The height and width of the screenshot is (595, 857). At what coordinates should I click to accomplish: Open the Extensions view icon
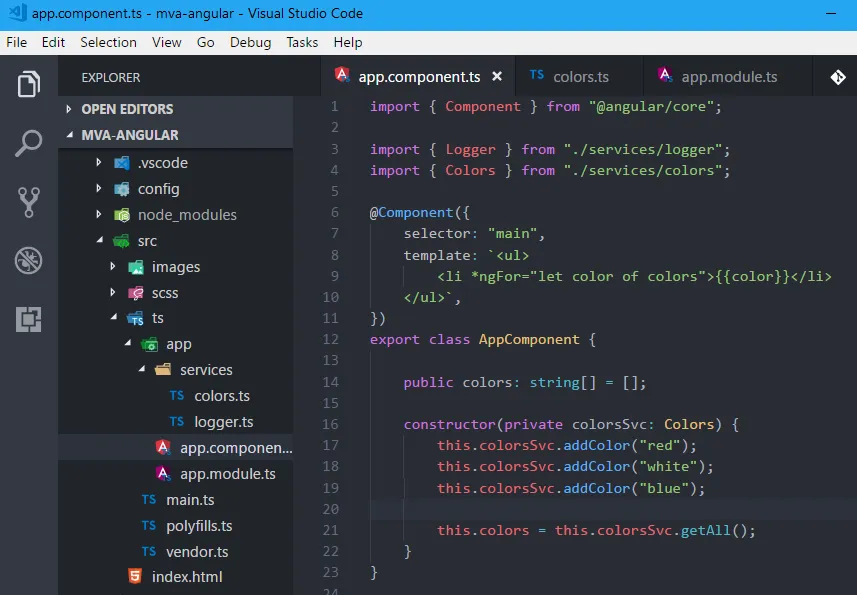28,319
